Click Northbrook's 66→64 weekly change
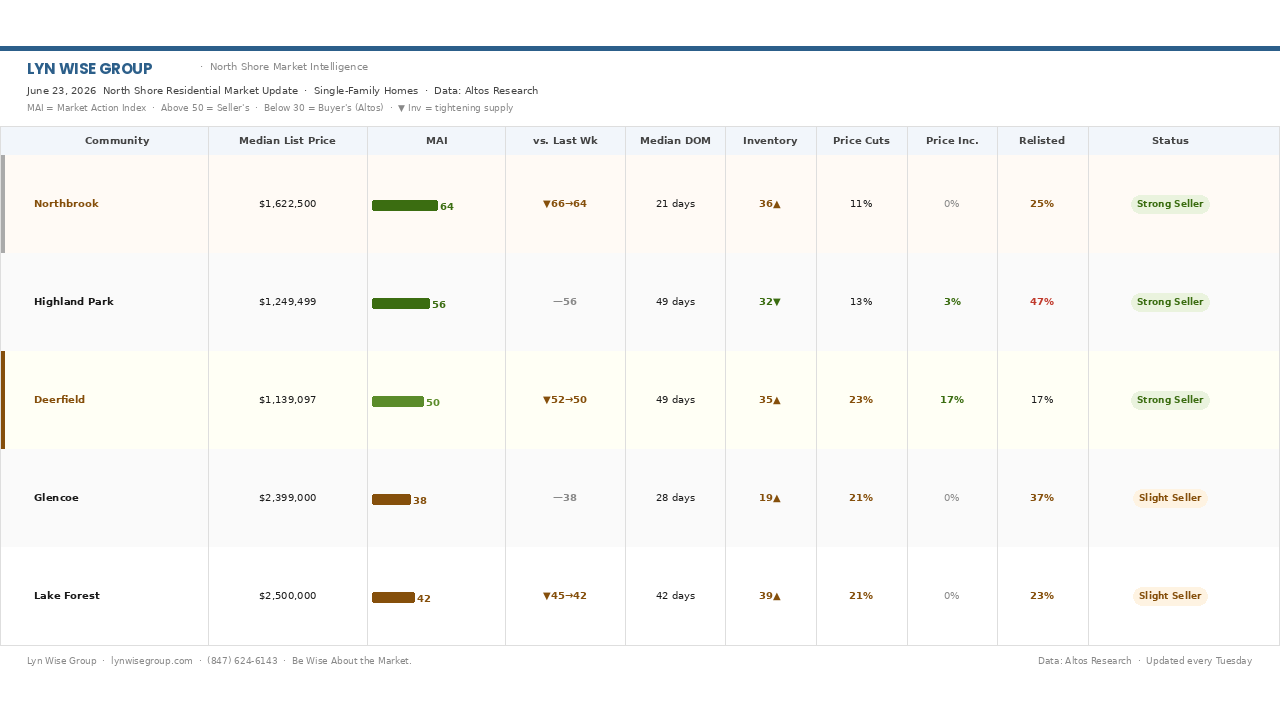Image resolution: width=1280 pixels, height=720 pixels. tap(565, 204)
